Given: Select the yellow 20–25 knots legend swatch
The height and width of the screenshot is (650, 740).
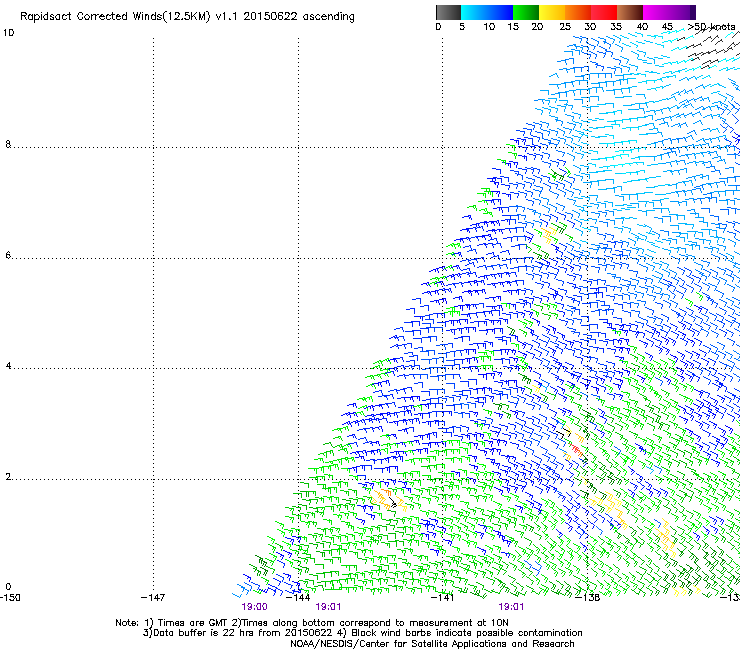Looking at the screenshot, I should click(552, 12).
